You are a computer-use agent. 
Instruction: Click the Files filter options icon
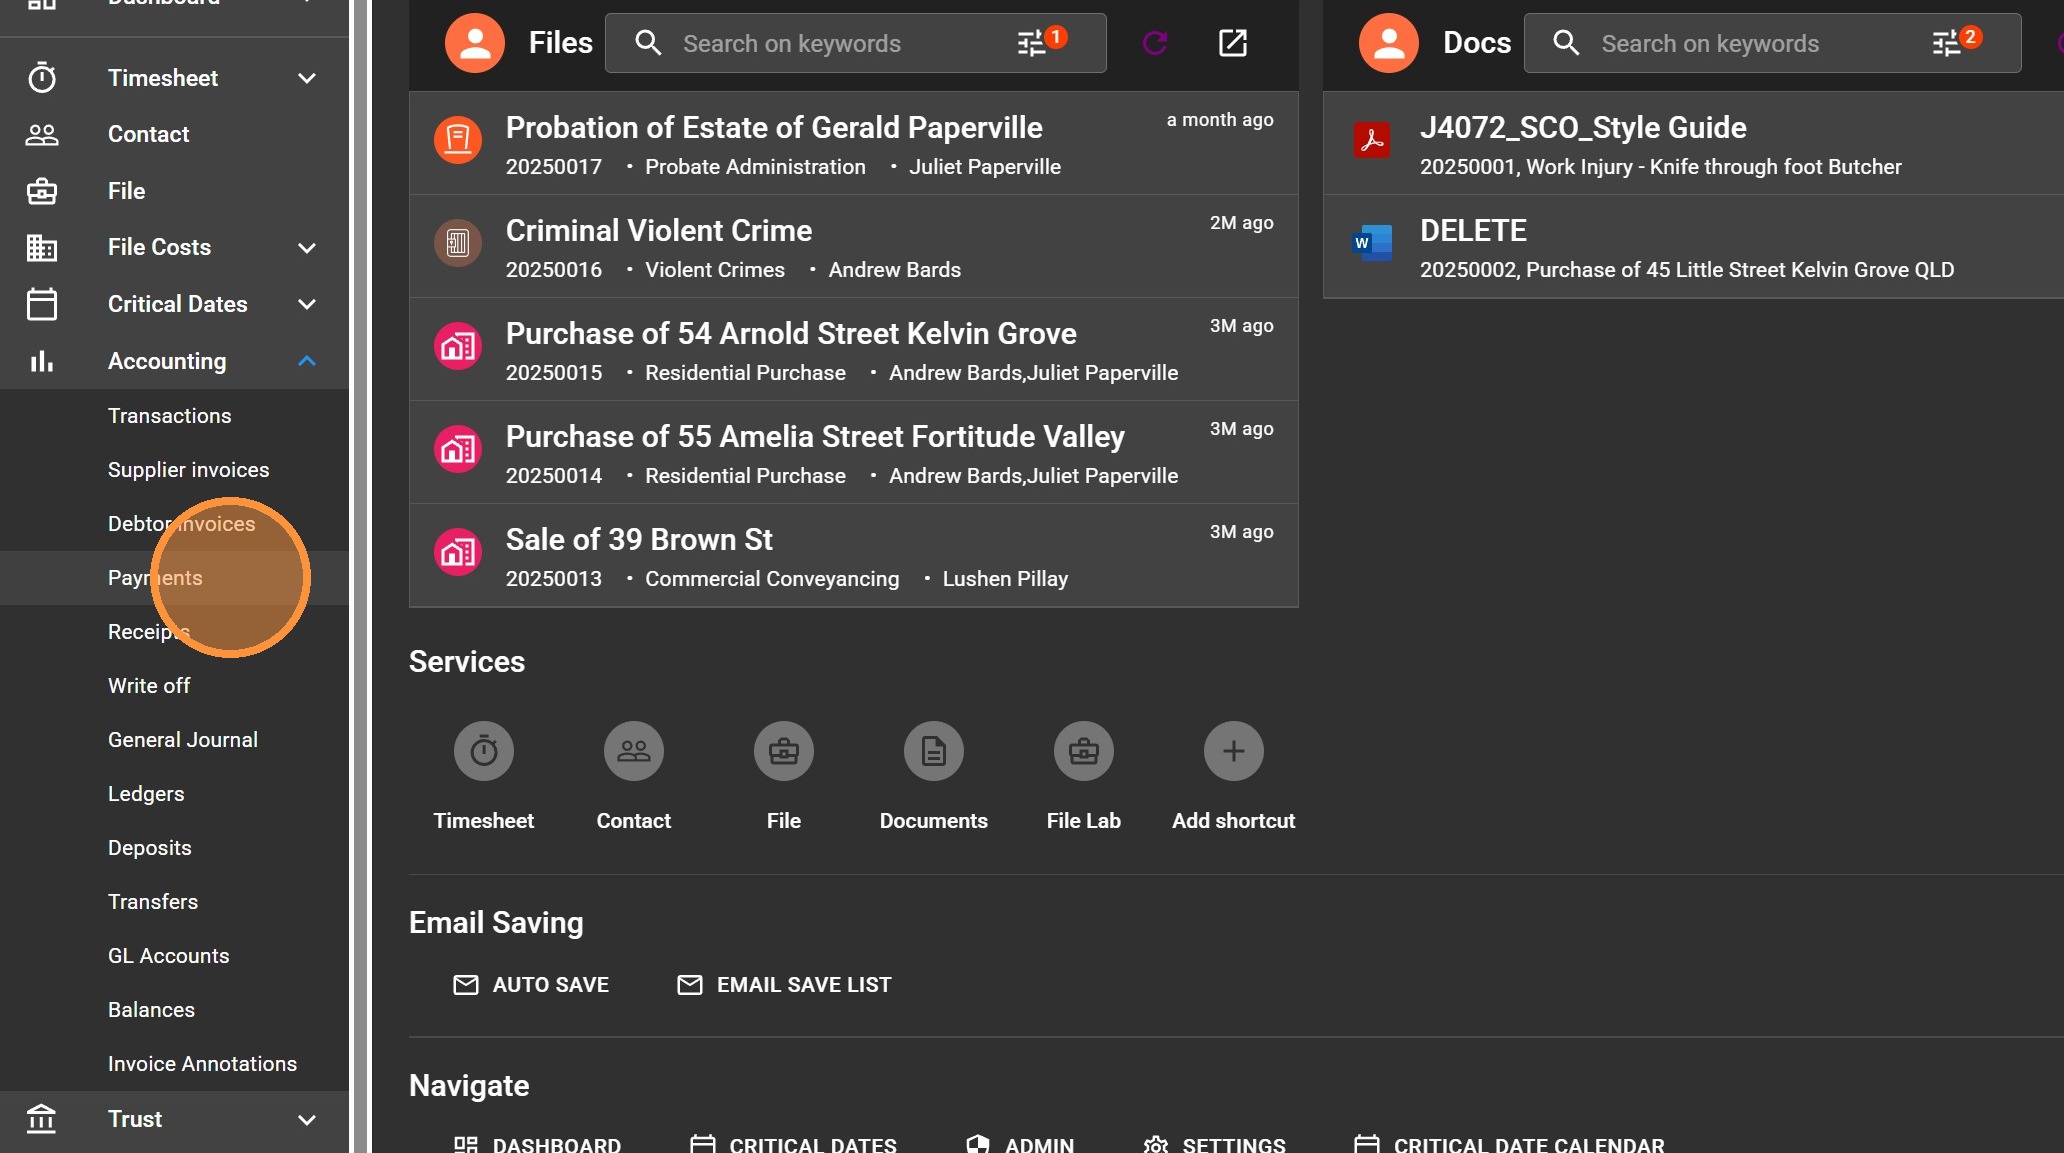click(x=1032, y=43)
